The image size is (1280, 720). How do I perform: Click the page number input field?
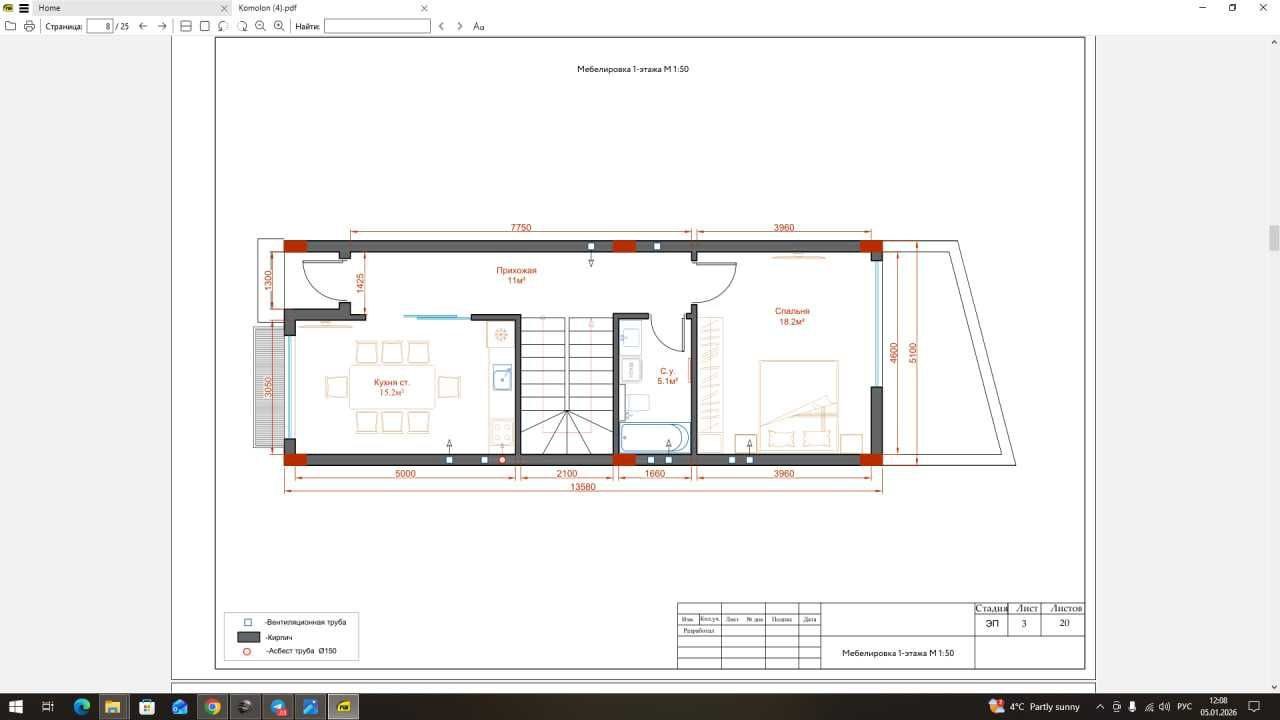pos(100,26)
